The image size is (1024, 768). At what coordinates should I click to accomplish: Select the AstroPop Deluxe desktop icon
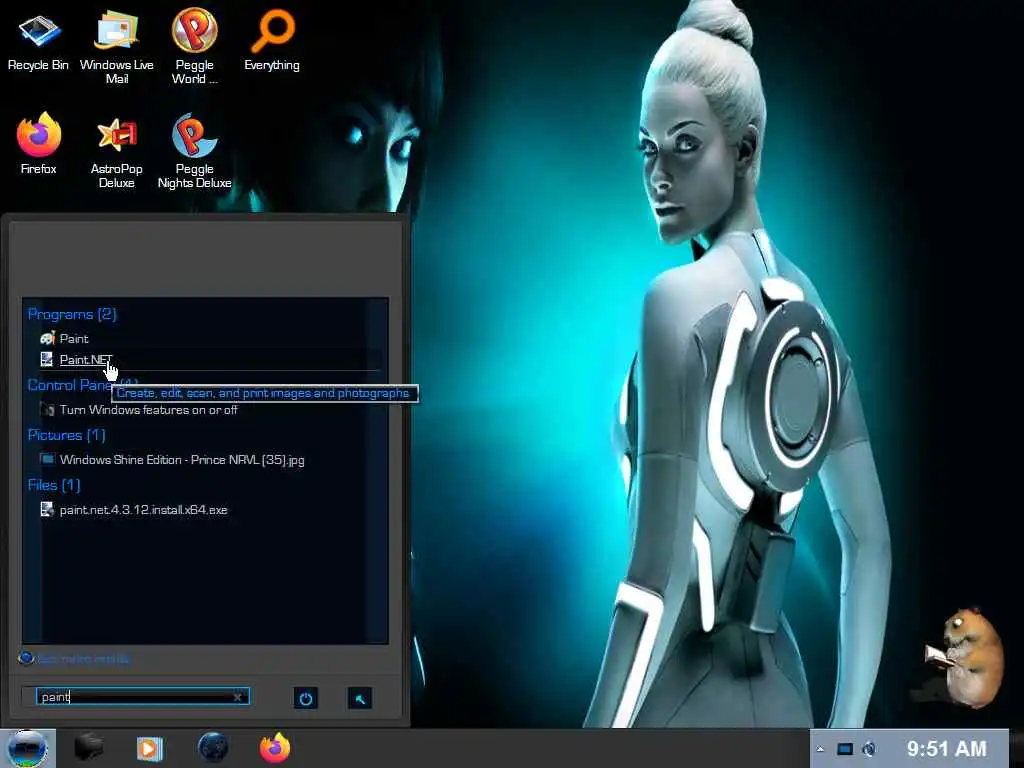pos(116,152)
